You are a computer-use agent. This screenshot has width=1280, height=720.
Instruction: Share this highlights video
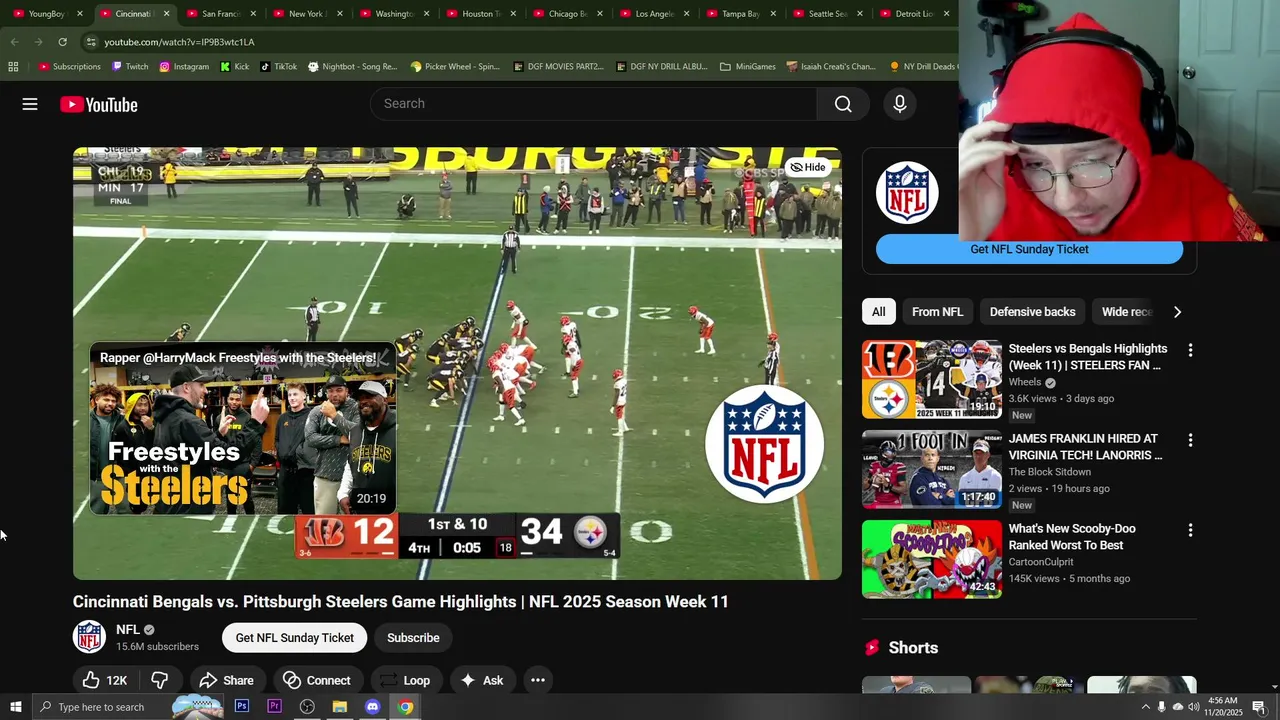click(x=227, y=680)
